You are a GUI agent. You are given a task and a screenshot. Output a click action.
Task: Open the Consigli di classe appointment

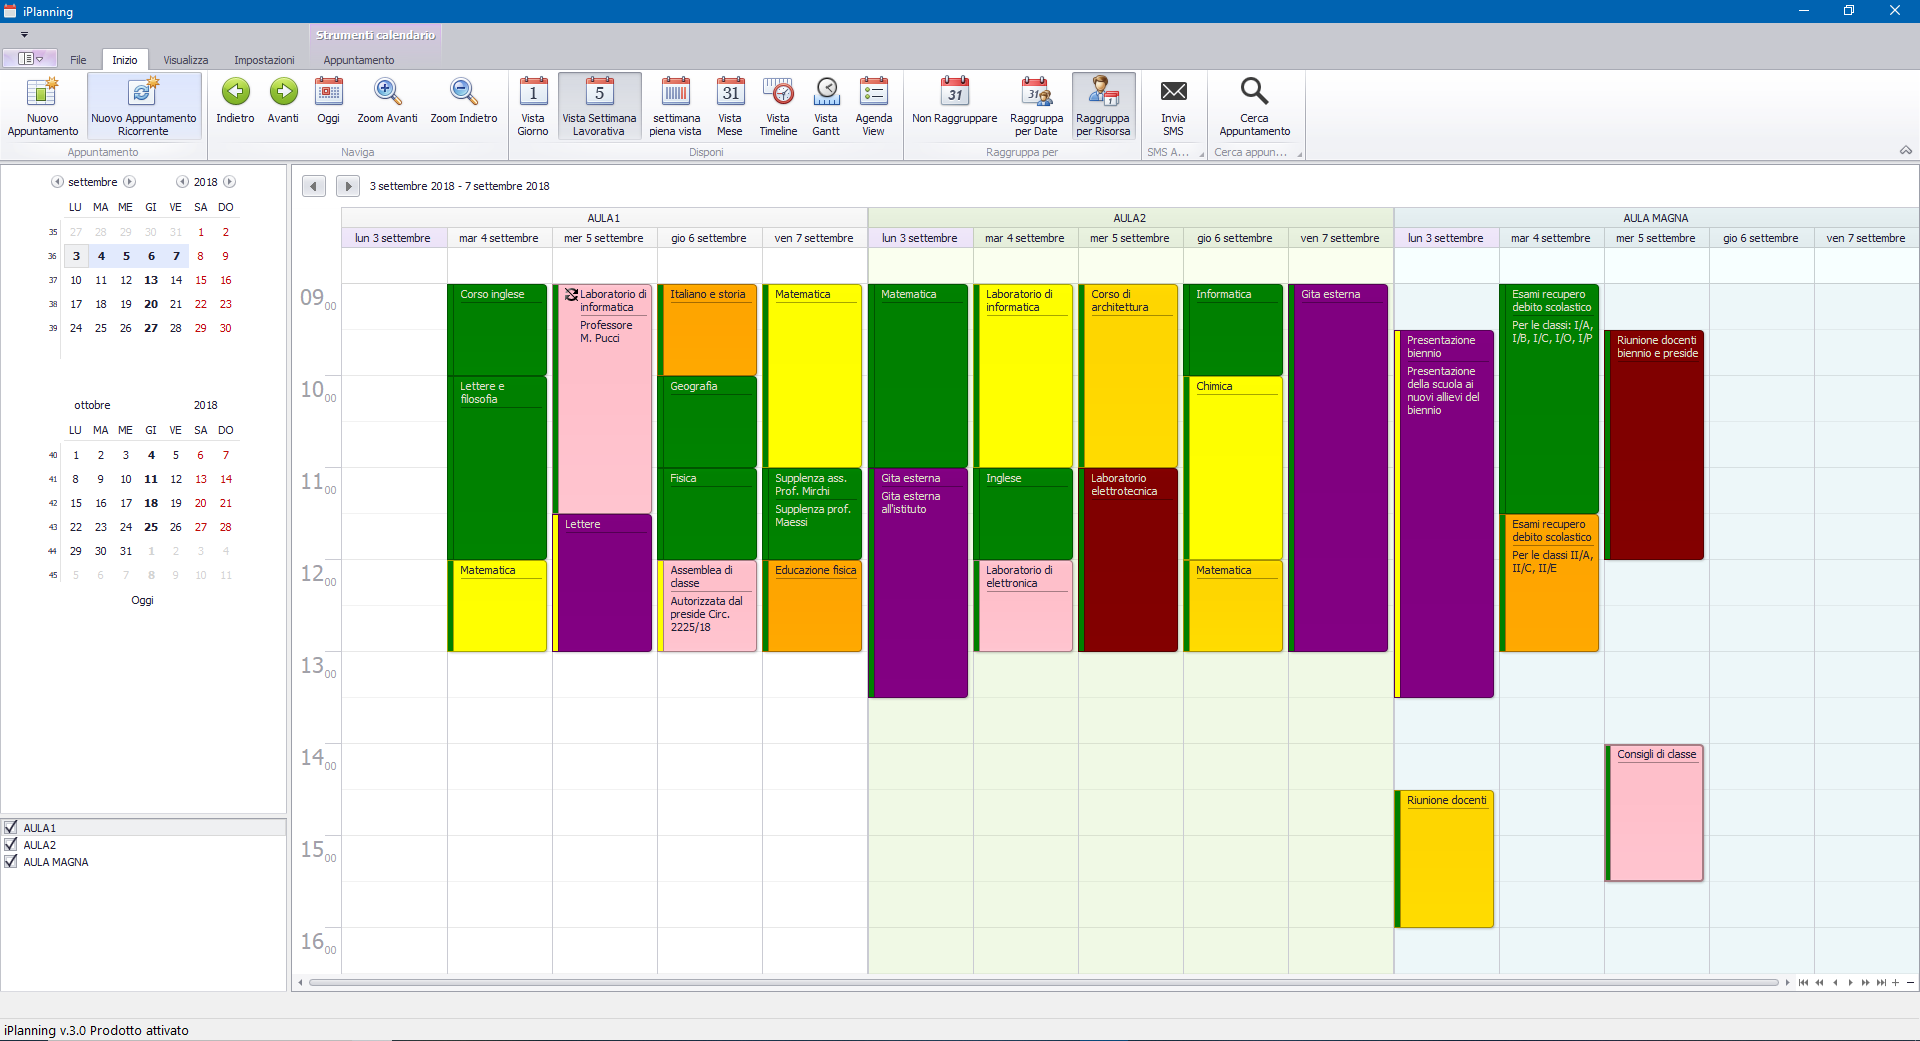coord(1655,813)
